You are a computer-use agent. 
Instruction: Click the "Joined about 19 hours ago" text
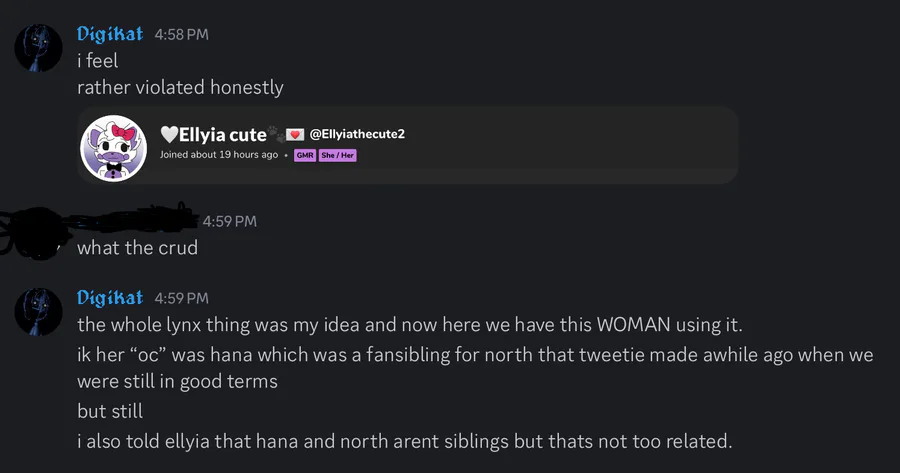[x=219, y=155]
